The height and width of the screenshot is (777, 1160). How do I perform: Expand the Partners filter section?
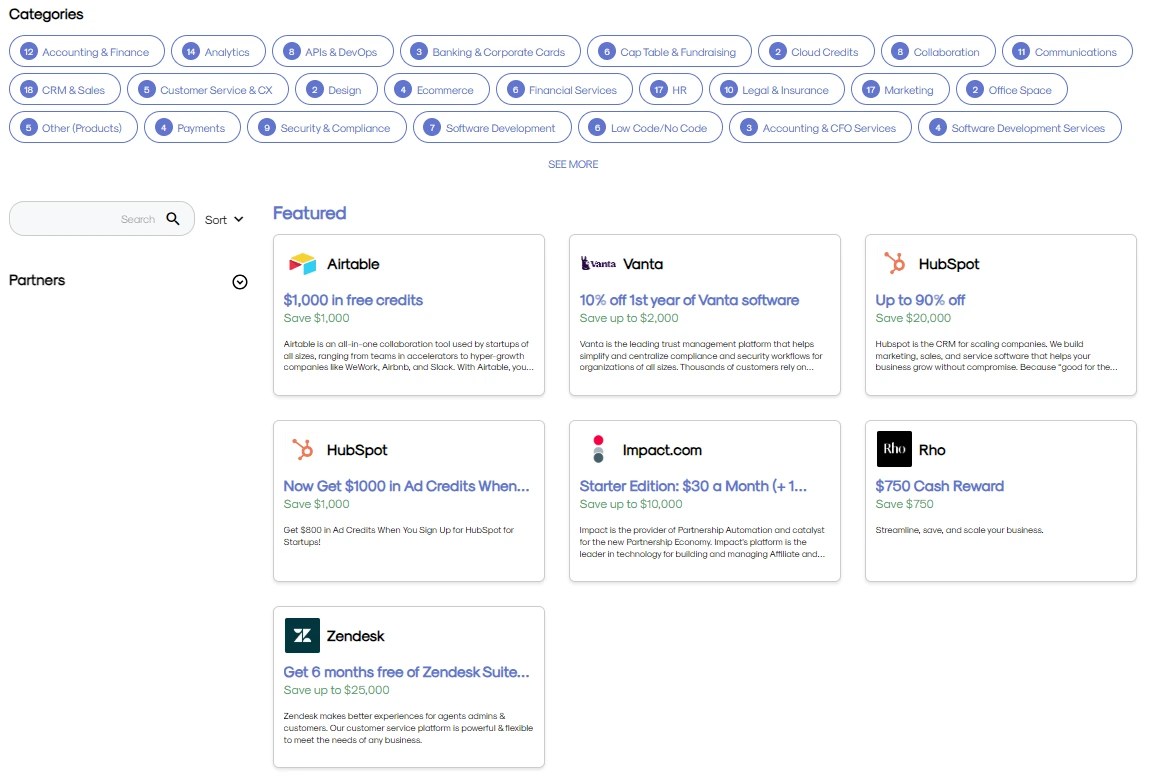pyautogui.click(x=240, y=282)
